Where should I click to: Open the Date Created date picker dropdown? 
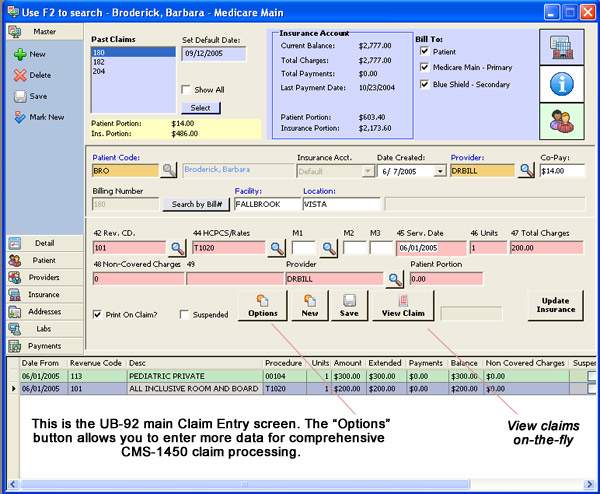click(441, 171)
